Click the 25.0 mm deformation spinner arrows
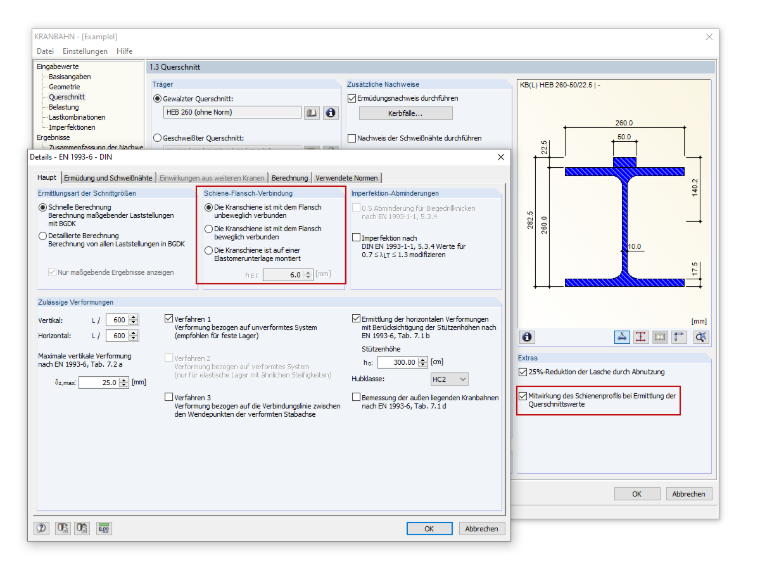The height and width of the screenshot is (570, 760). point(124,382)
